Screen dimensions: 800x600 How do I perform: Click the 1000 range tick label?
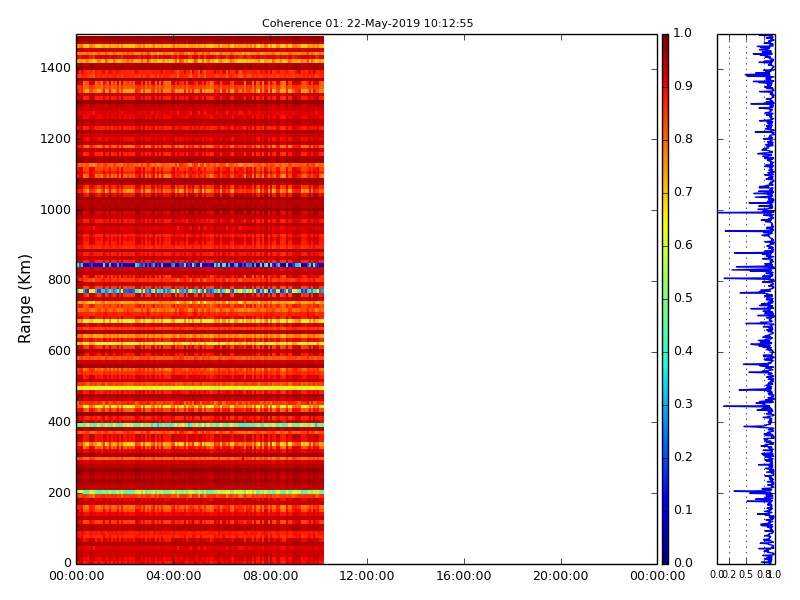tap(56, 210)
